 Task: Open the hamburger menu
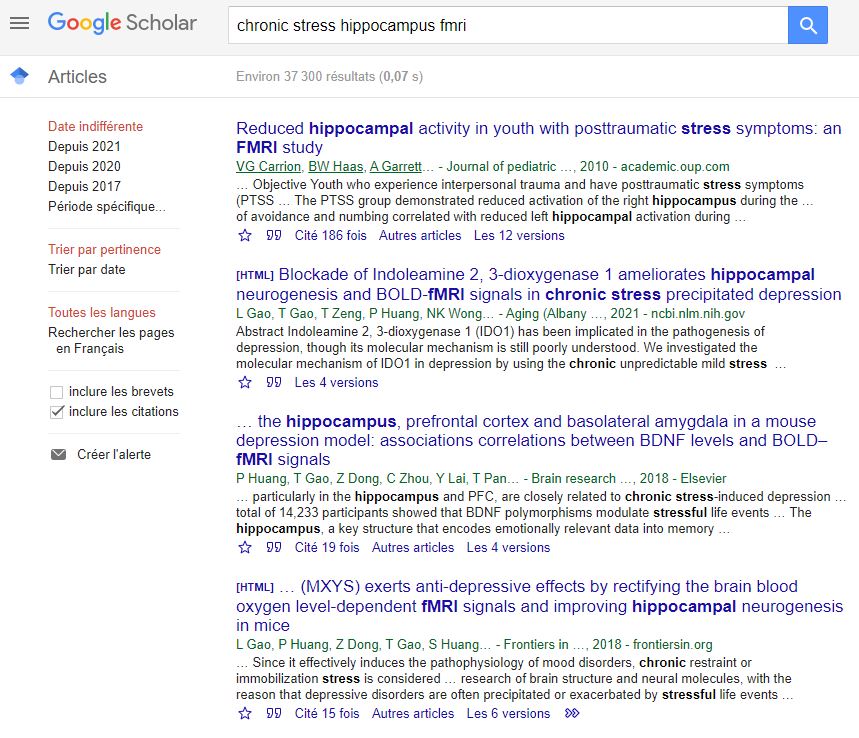(x=19, y=23)
